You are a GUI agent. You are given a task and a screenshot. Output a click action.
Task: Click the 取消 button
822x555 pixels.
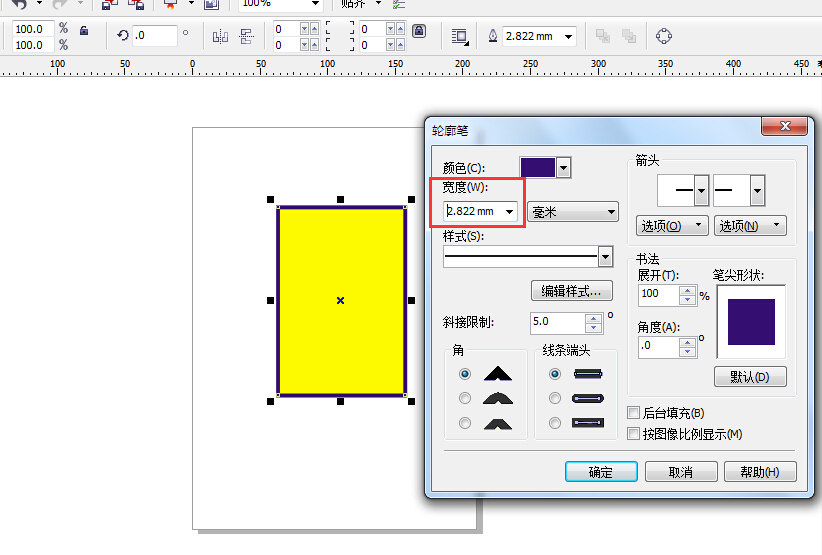tap(681, 472)
